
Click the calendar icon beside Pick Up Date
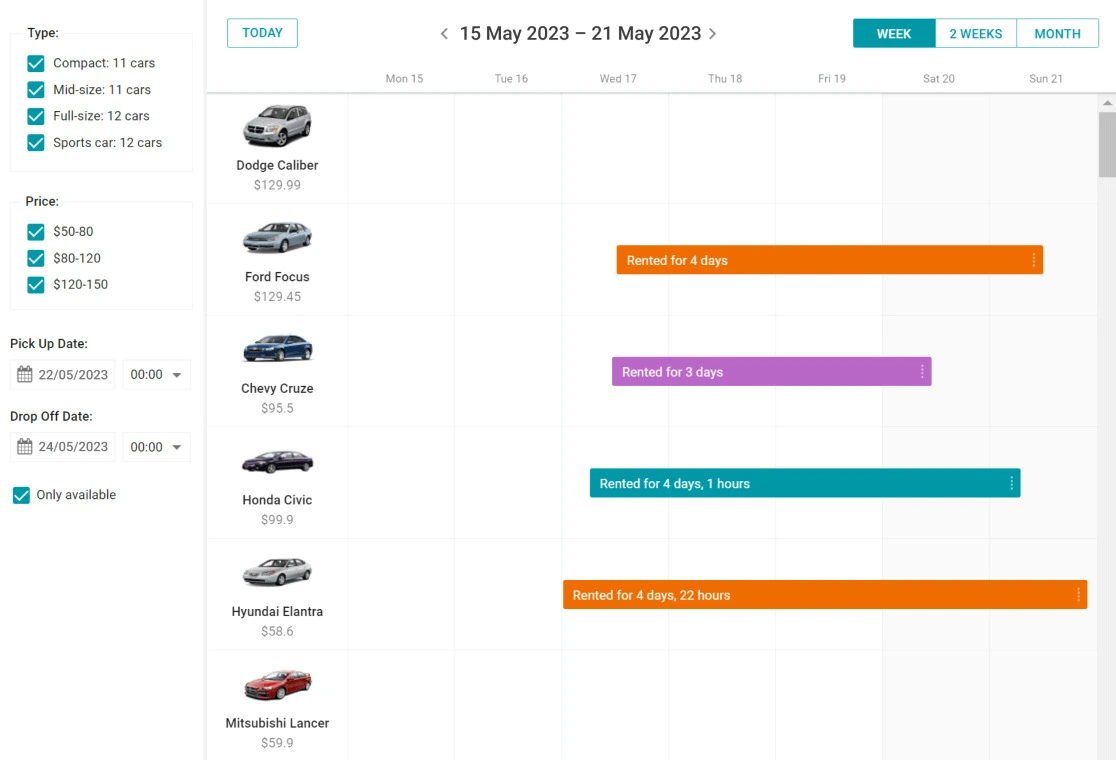25,374
